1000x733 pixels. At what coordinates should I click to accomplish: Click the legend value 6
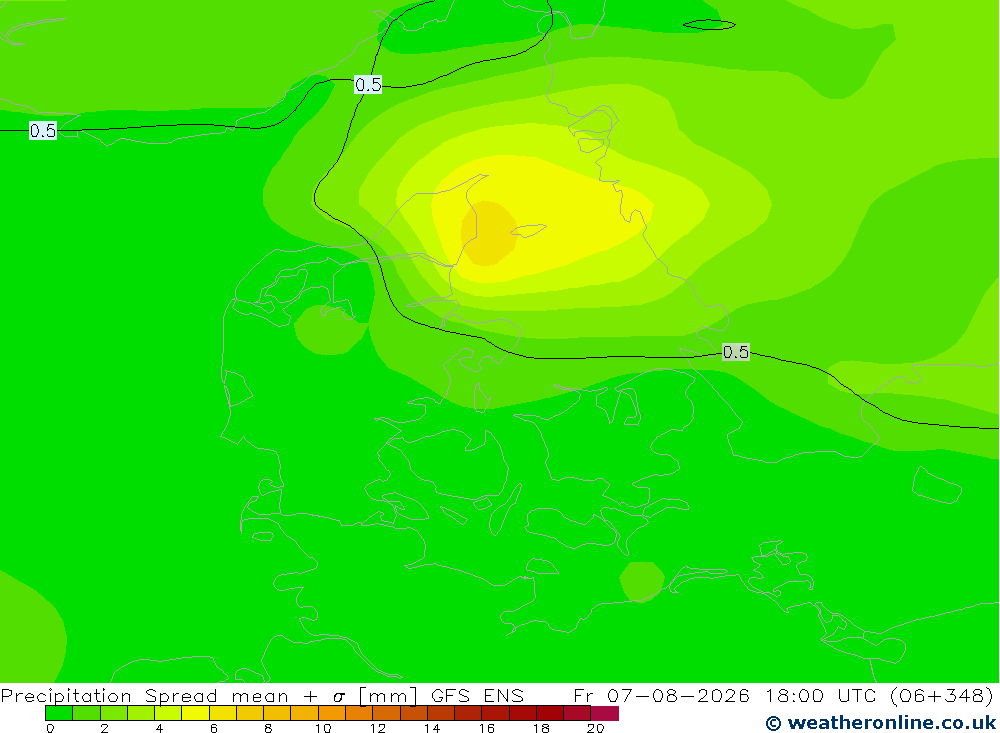[214, 728]
